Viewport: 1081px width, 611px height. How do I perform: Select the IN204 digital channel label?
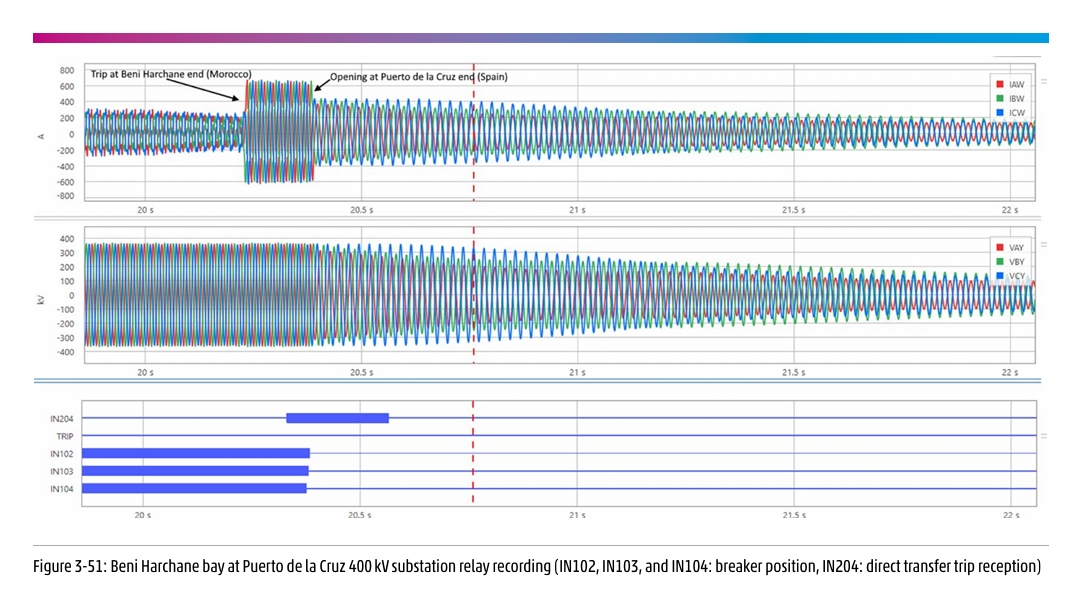[62, 419]
